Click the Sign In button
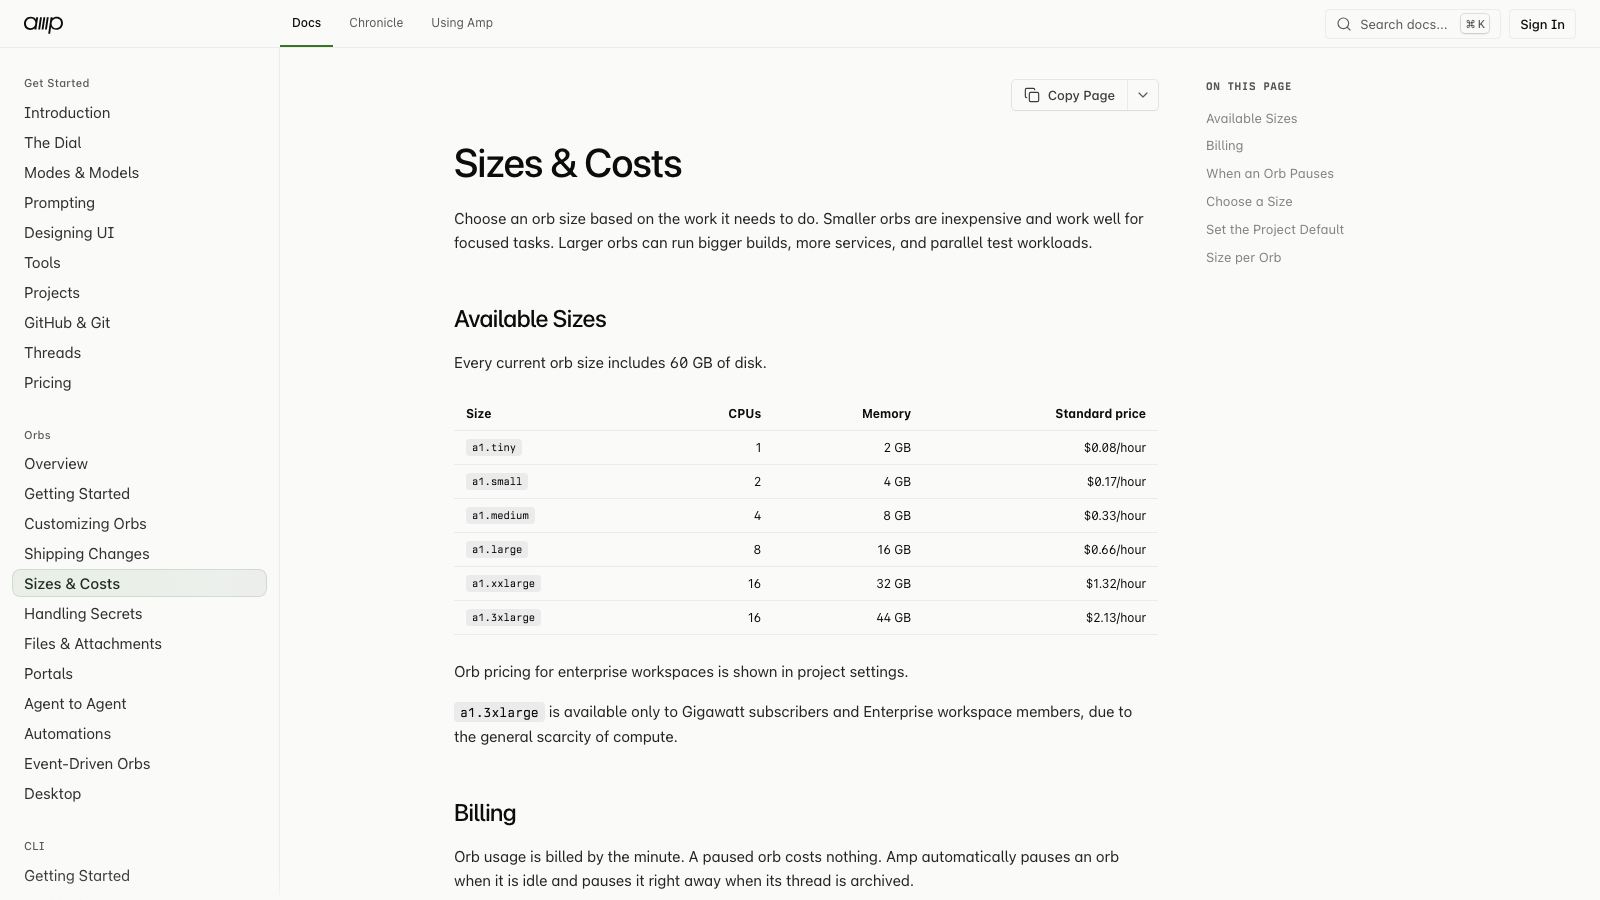 click(1542, 24)
